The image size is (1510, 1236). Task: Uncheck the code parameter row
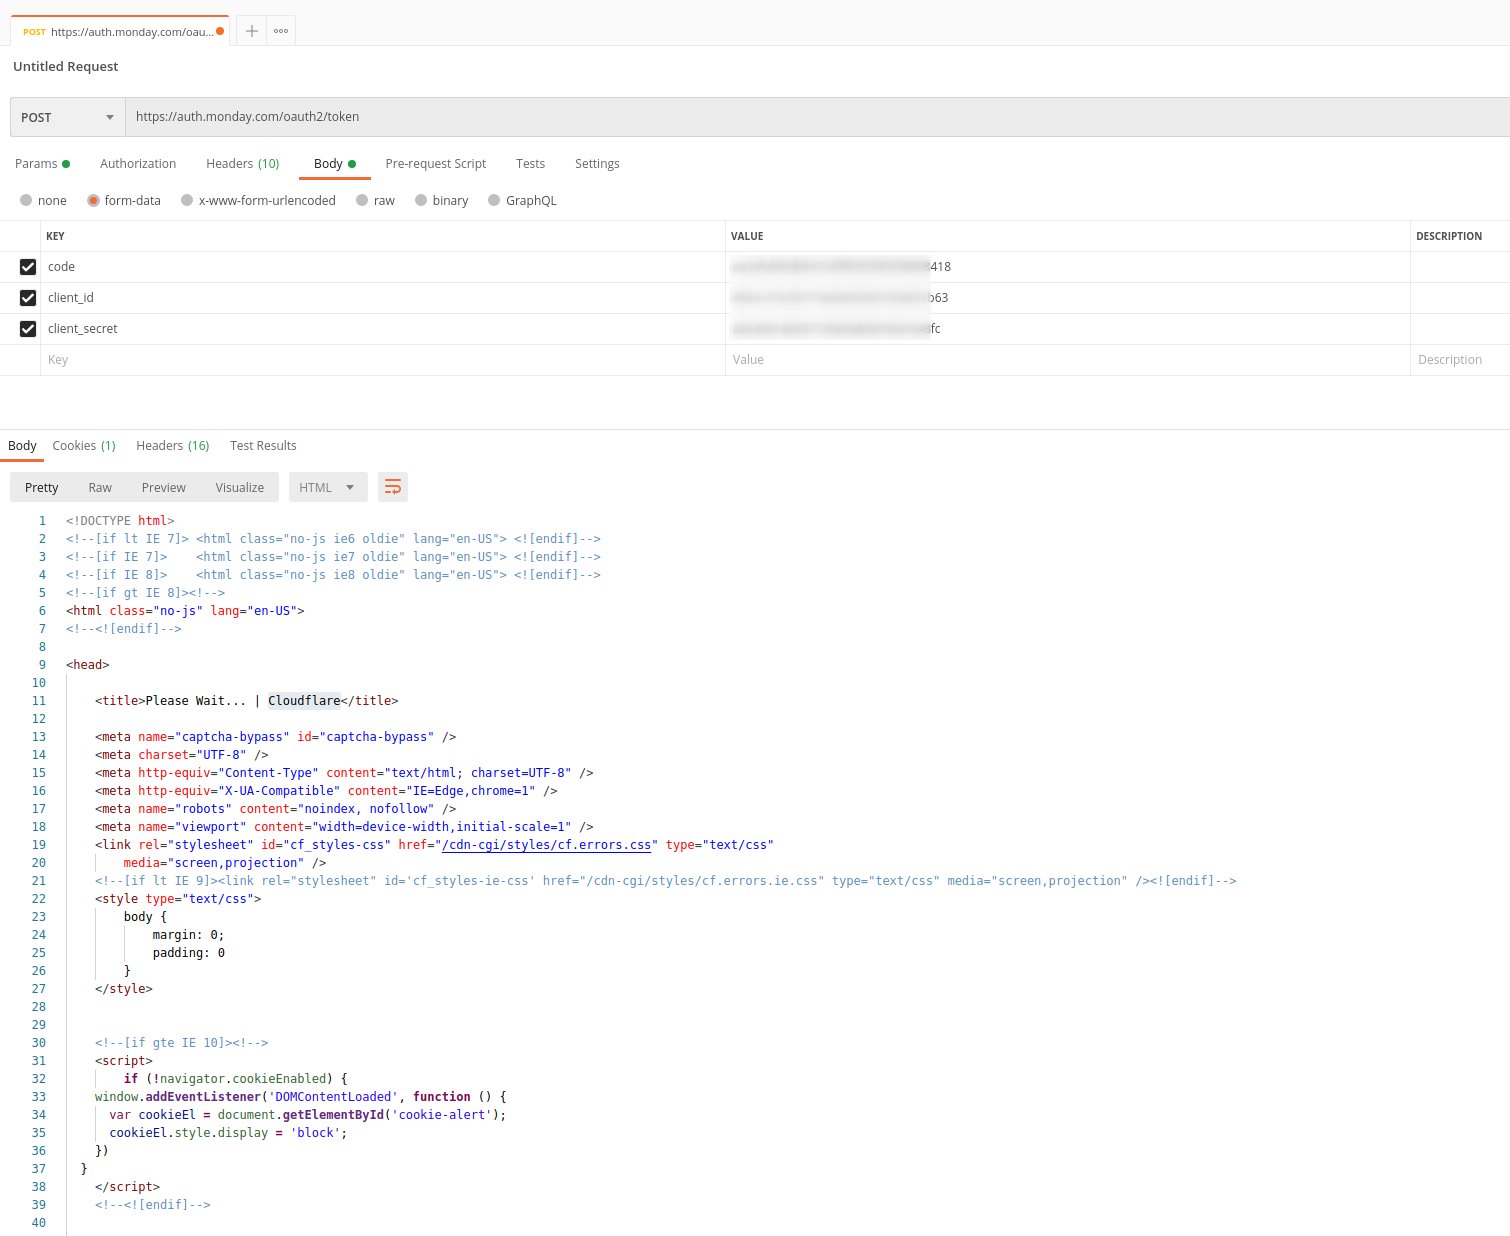[28, 267]
